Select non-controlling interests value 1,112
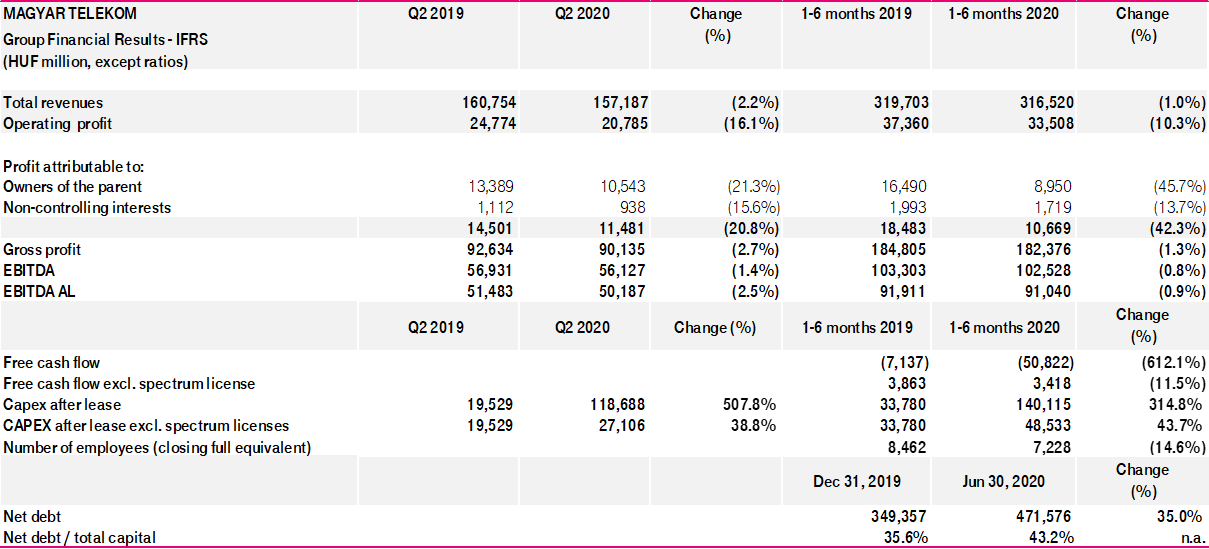The height and width of the screenshot is (549, 1209). point(495,207)
